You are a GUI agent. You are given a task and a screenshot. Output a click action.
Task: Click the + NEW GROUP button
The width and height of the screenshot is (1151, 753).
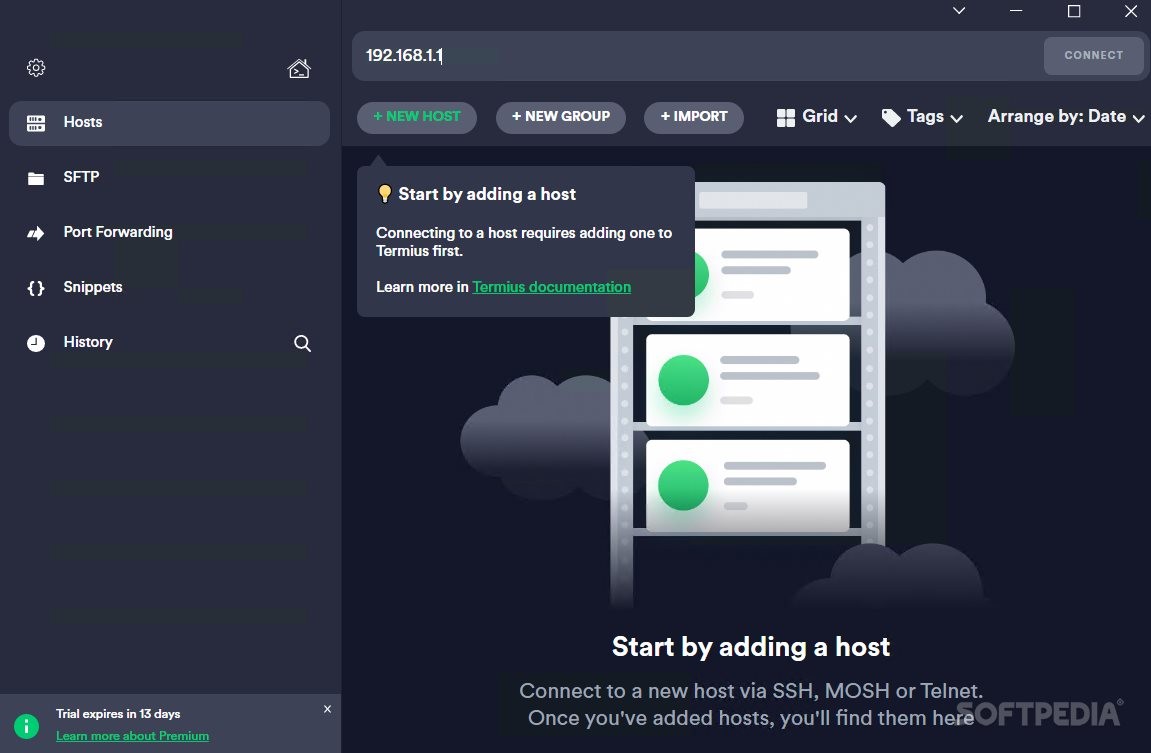click(561, 117)
